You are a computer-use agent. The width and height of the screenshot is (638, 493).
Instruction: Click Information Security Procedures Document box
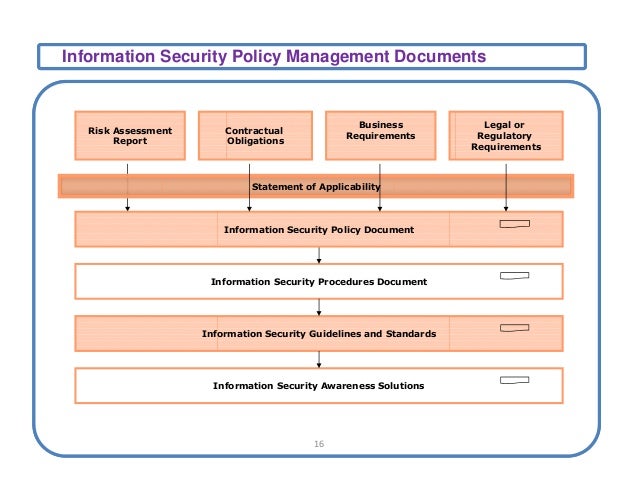pos(319,281)
